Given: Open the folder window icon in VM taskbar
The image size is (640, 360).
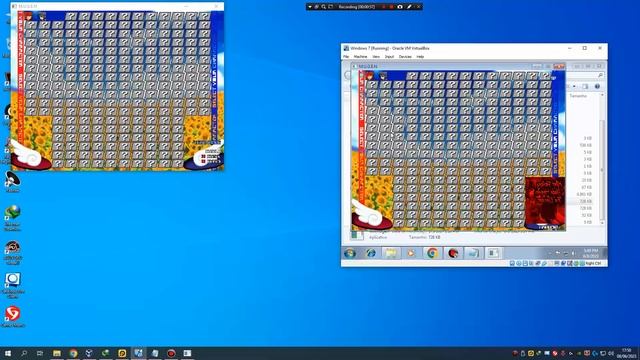Looking at the screenshot, I should point(473,253).
